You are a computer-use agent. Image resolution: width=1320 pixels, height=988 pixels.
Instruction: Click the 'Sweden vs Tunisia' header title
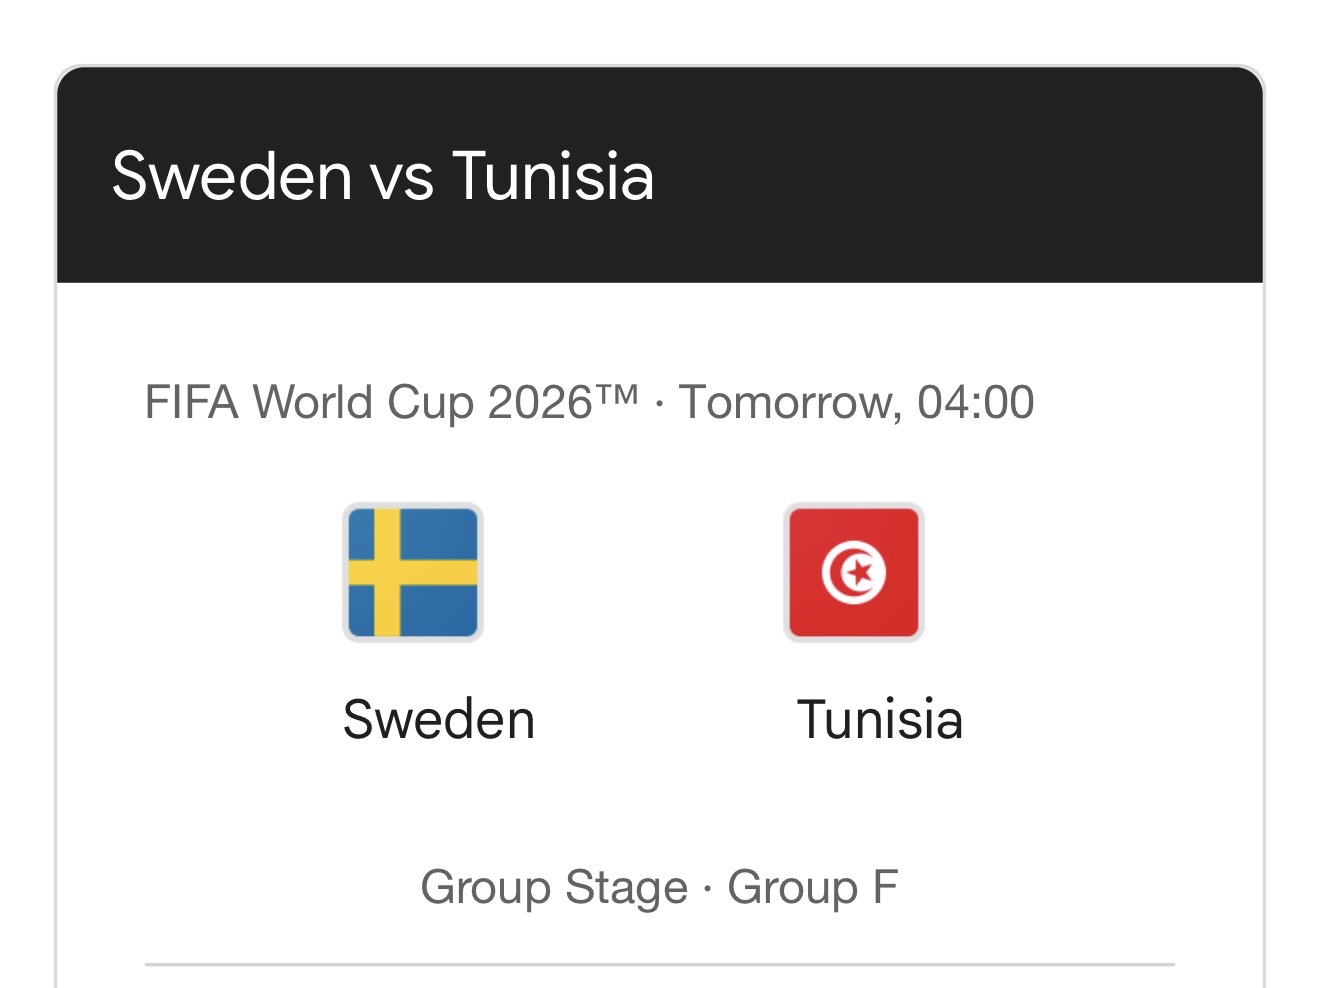(383, 176)
